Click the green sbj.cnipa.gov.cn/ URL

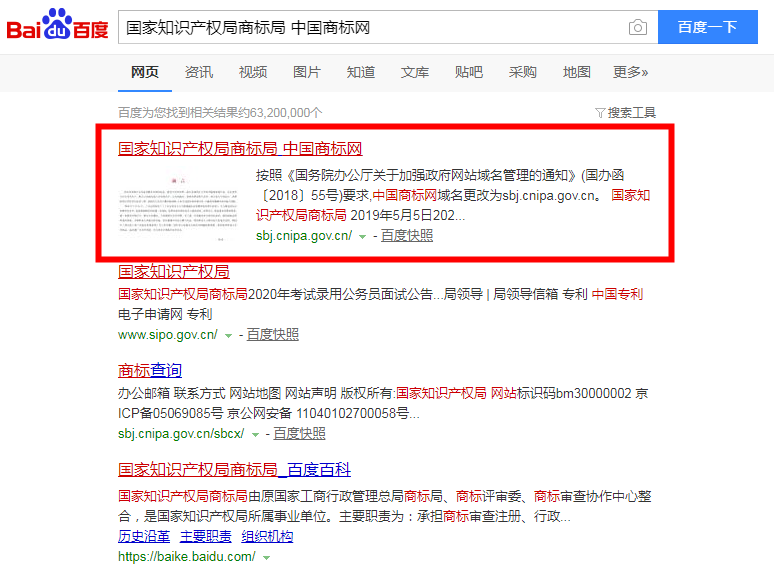[x=304, y=236]
